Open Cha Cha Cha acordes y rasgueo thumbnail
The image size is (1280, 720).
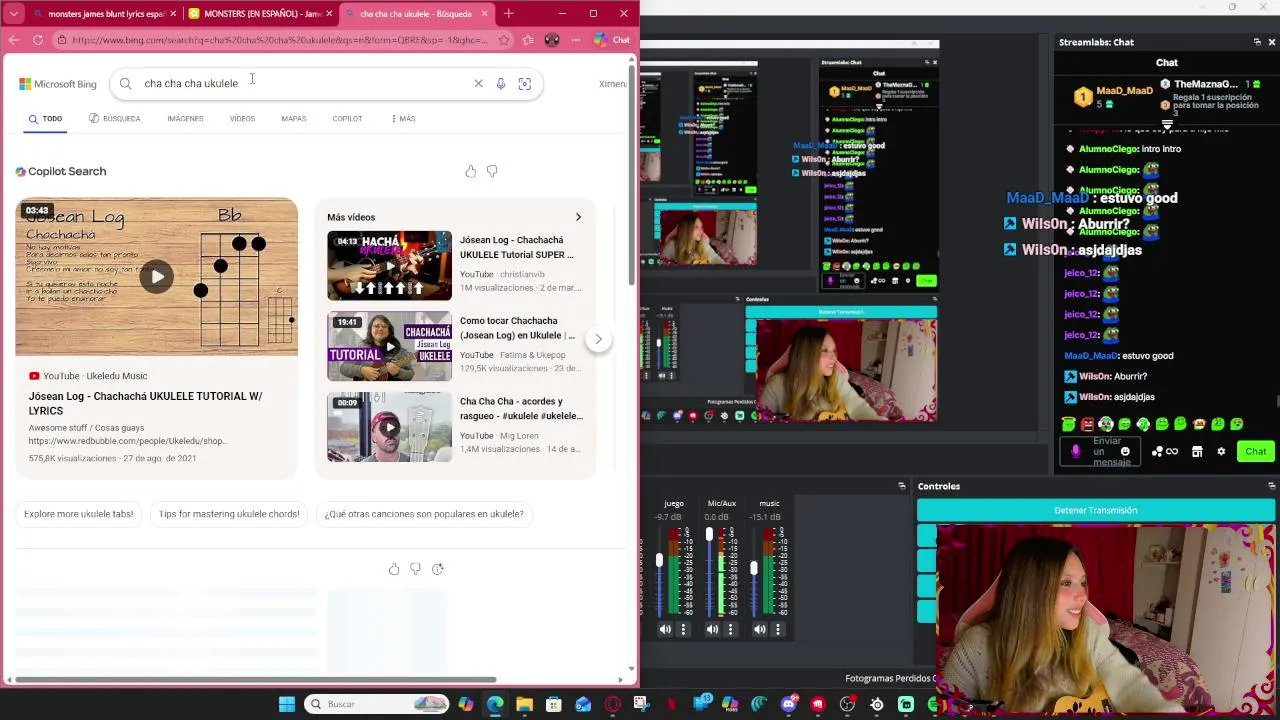389,427
